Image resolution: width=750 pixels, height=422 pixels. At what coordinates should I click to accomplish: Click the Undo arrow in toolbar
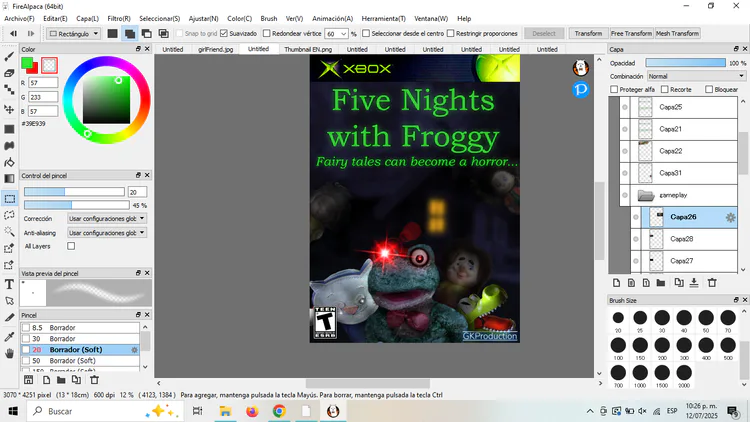tap(13, 33)
